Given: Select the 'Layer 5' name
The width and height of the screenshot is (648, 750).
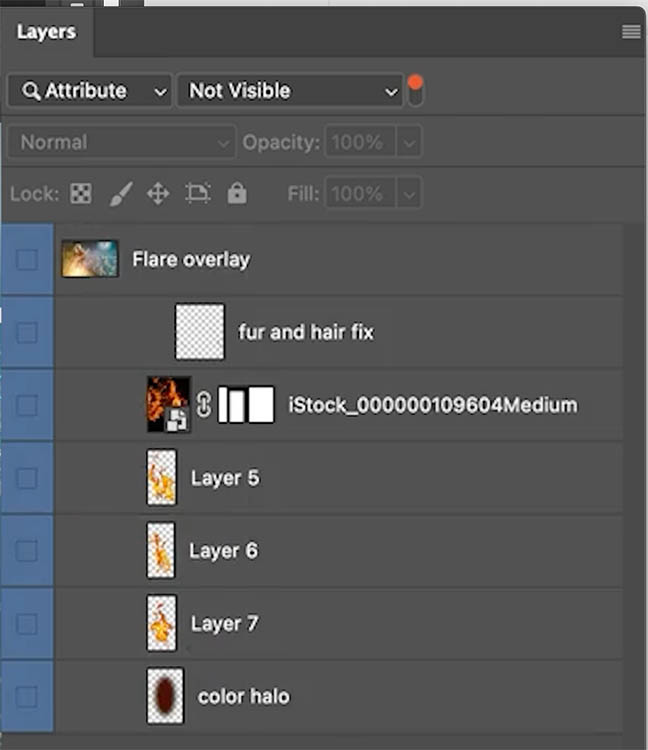Looking at the screenshot, I should (x=225, y=478).
